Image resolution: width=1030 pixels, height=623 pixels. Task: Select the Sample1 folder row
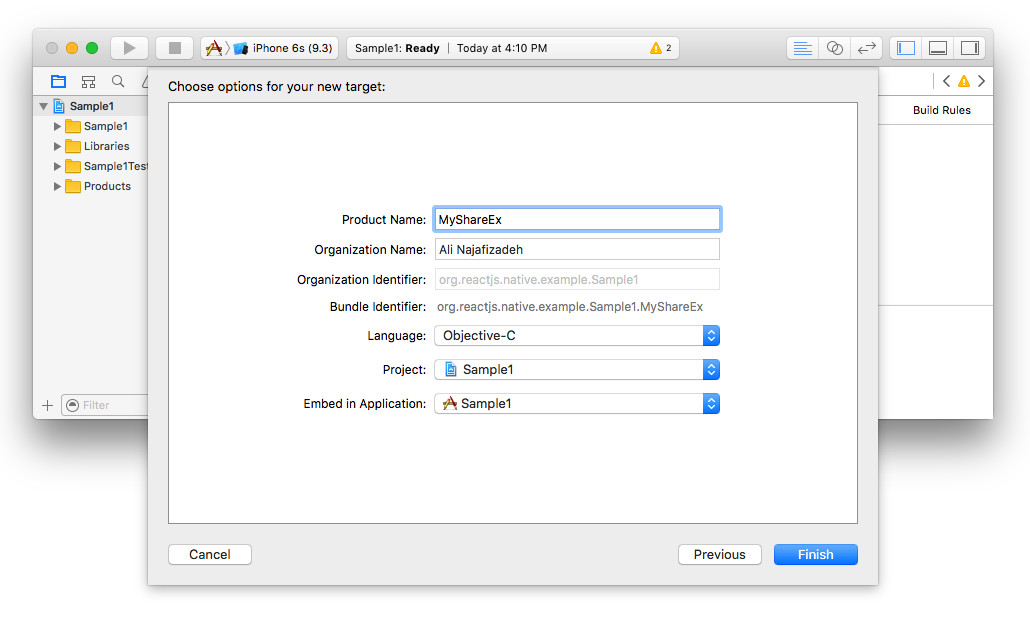pos(91,126)
